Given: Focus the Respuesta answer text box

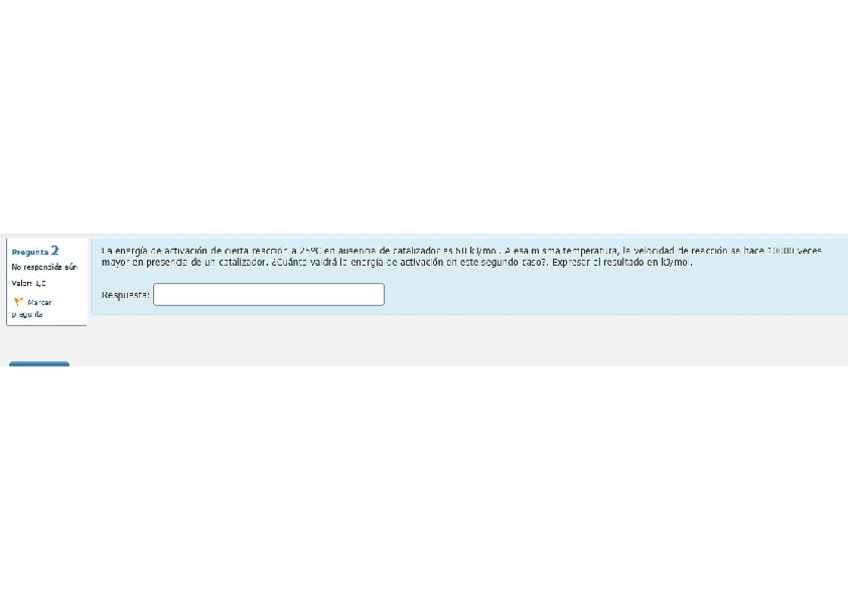Looking at the screenshot, I should pos(269,295).
